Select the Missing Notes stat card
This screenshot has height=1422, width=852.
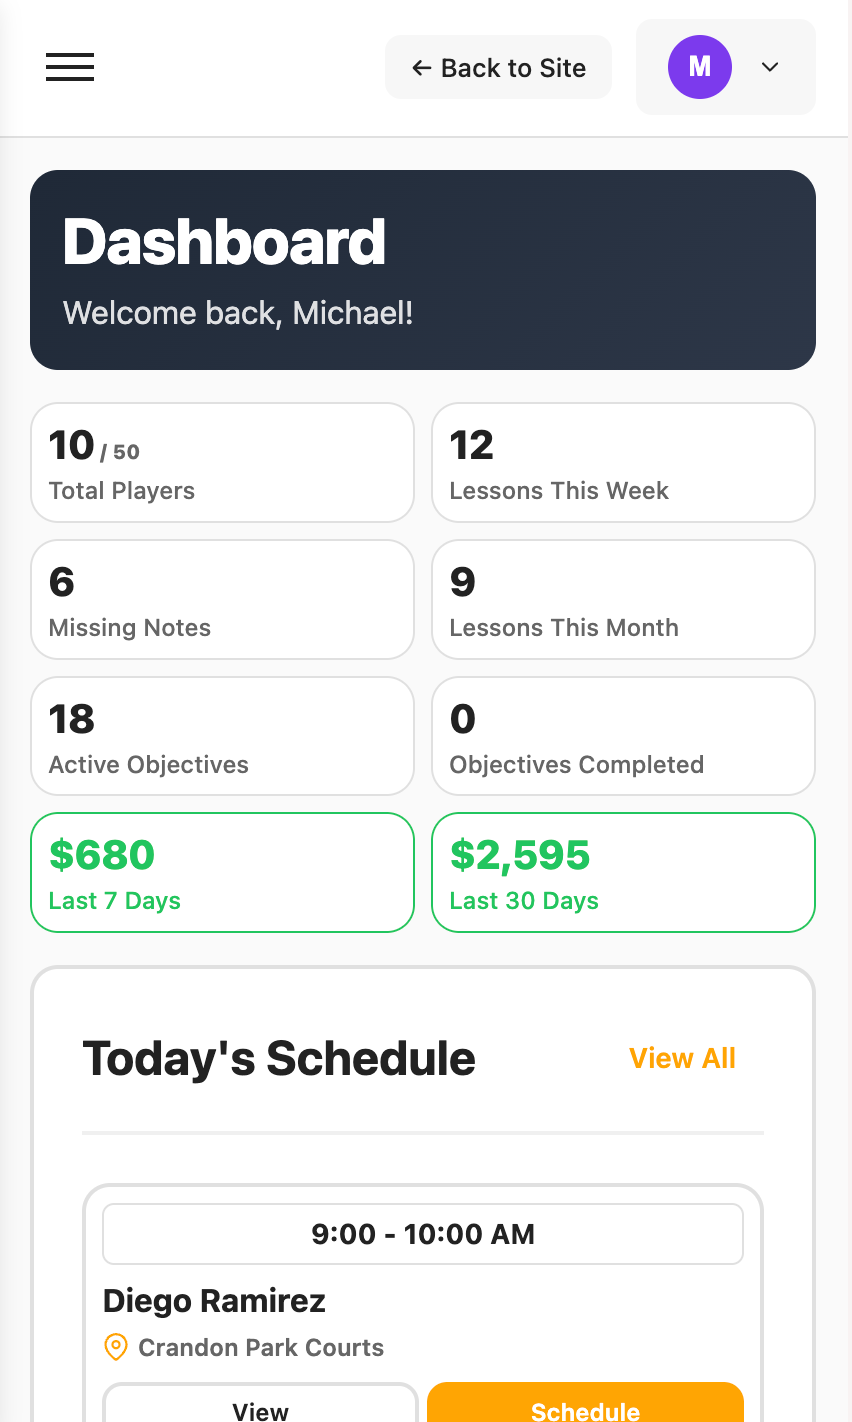tap(222, 599)
